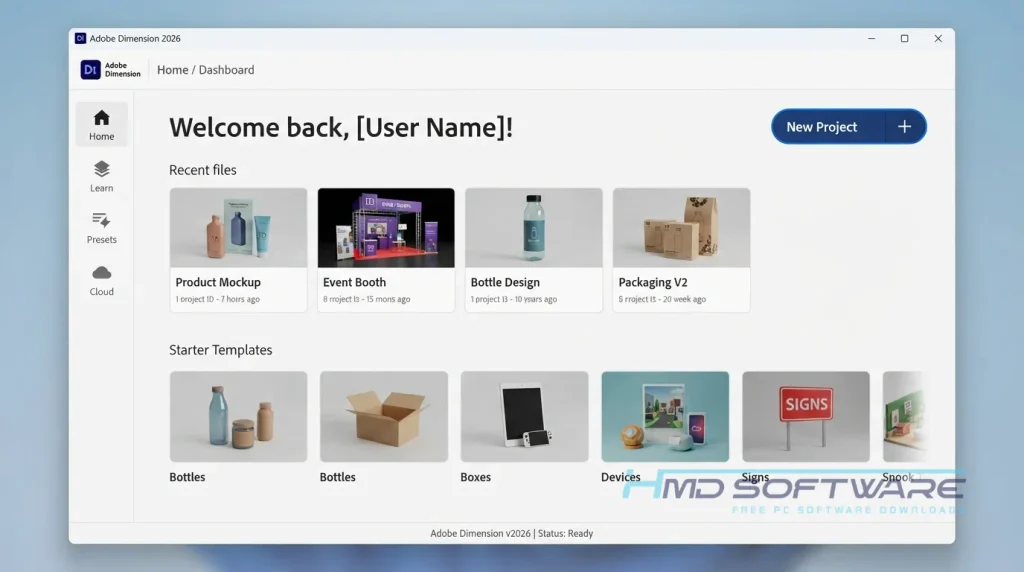Click the Starter Templates heading
The height and width of the screenshot is (572, 1024).
221,350
